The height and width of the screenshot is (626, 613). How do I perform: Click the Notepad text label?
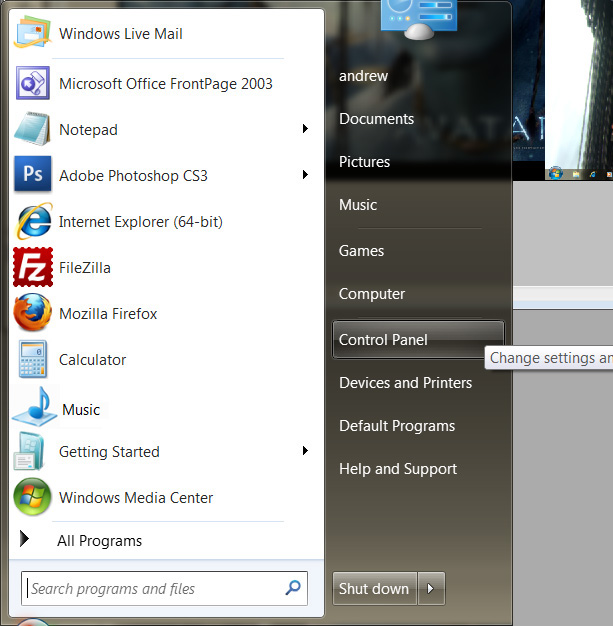coord(88,130)
